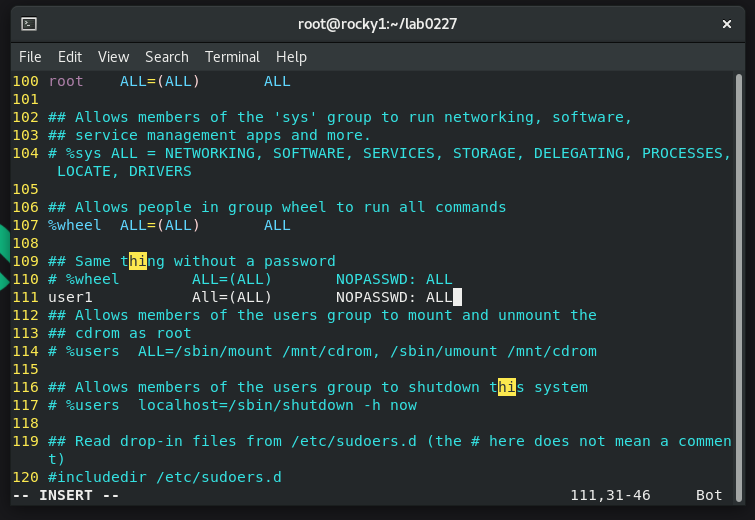Open the Search menu
755x520 pixels.
(167, 57)
